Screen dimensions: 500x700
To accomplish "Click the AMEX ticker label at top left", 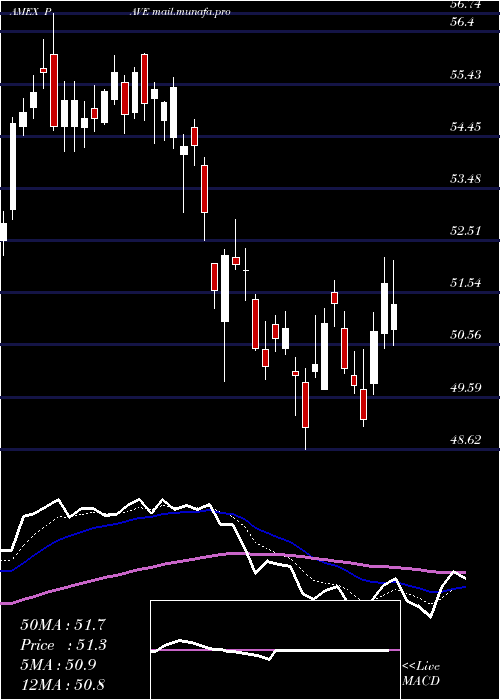I will 30,12.
